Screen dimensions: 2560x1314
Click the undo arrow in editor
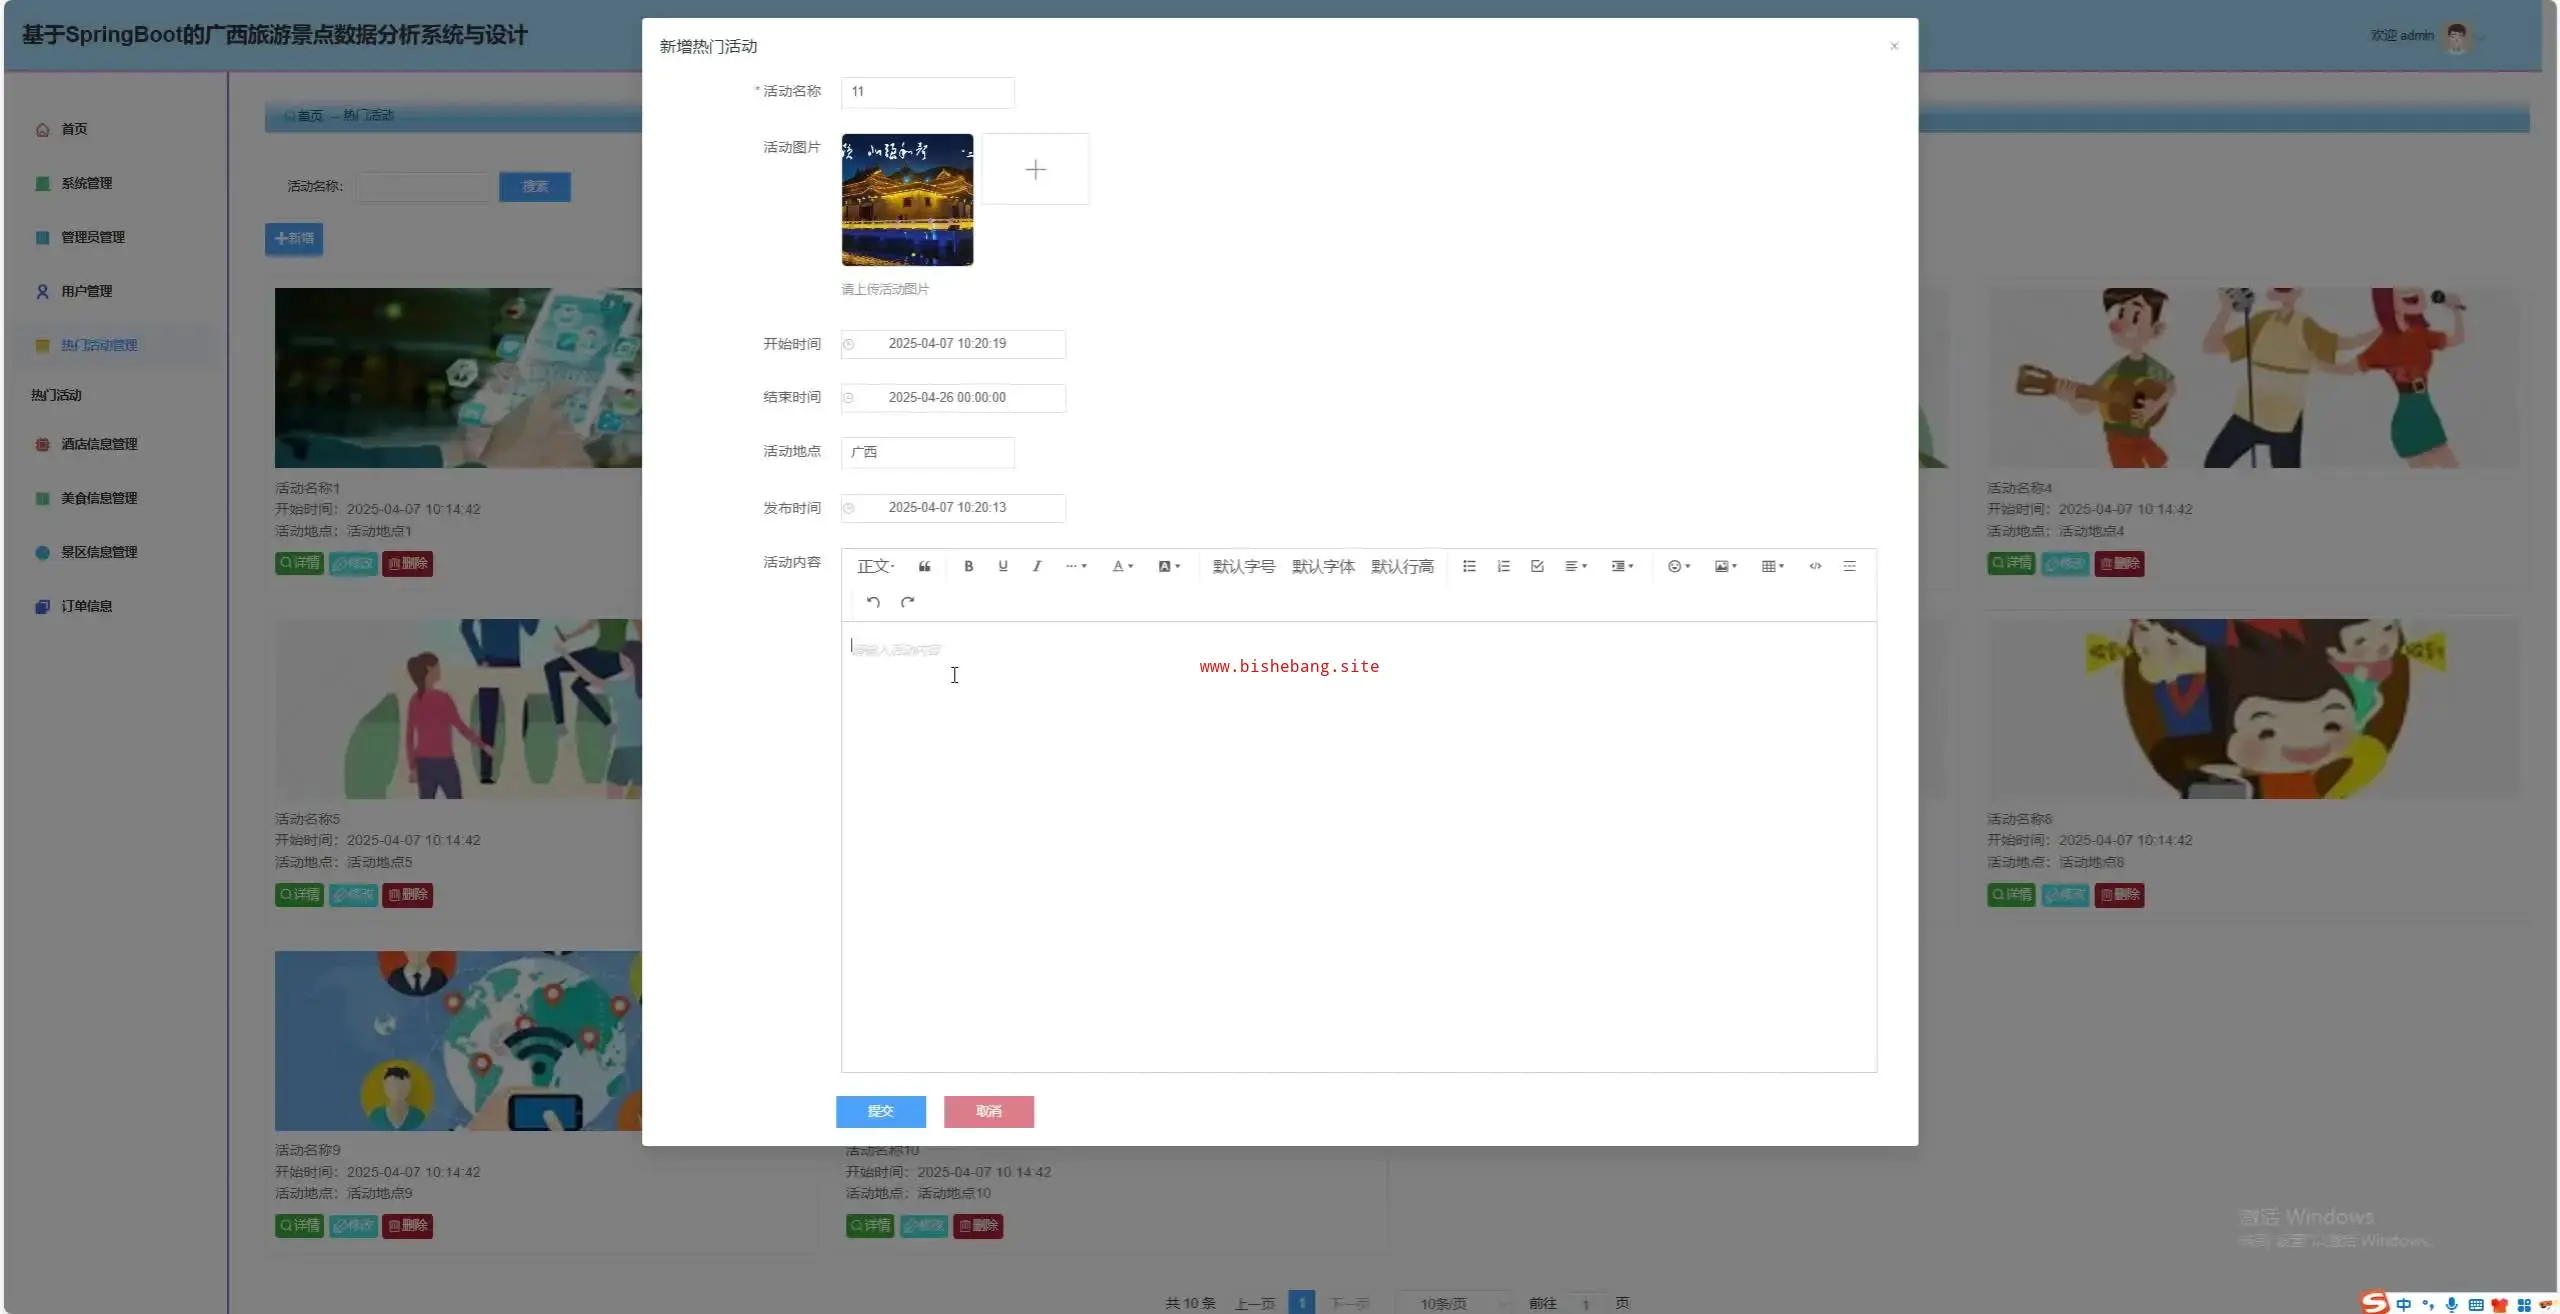tap(873, 602)
